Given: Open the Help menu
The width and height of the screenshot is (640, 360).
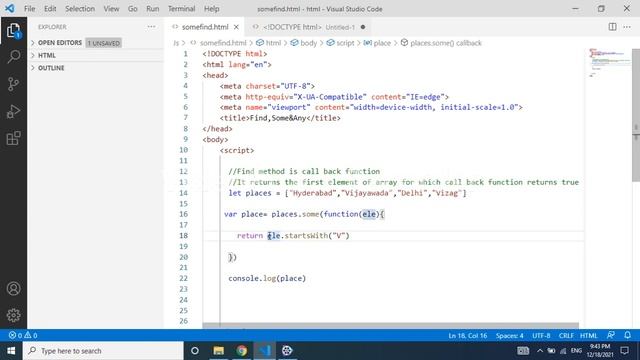Looking at the screenshot, I should (211, 9).
